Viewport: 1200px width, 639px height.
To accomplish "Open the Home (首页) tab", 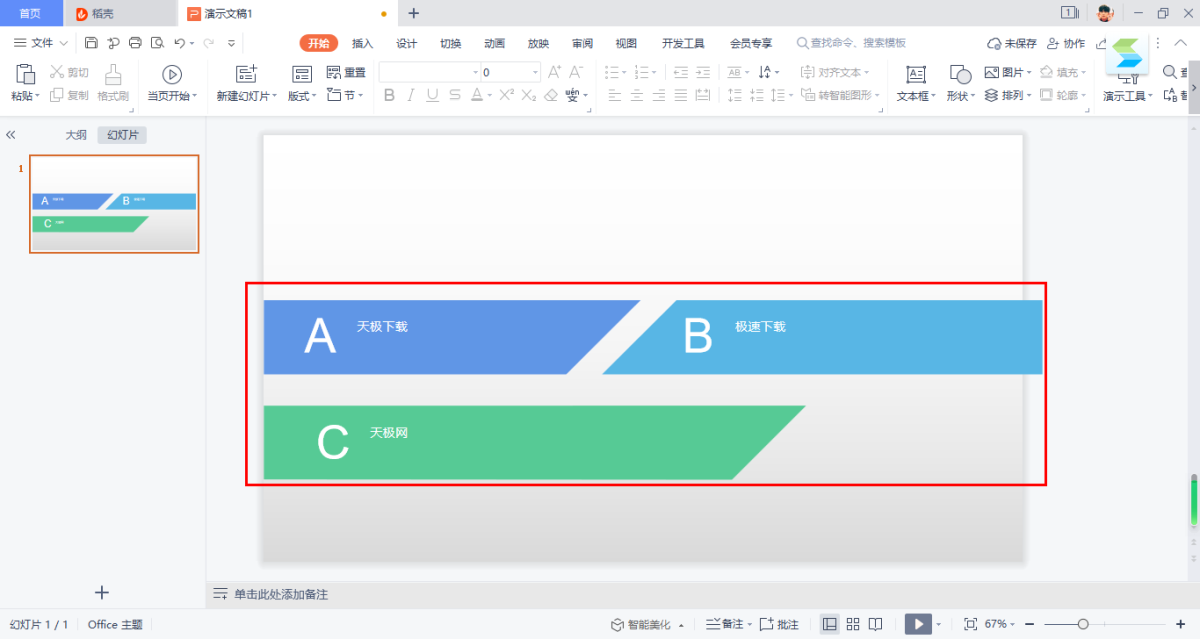I will (x=30, y=13).
